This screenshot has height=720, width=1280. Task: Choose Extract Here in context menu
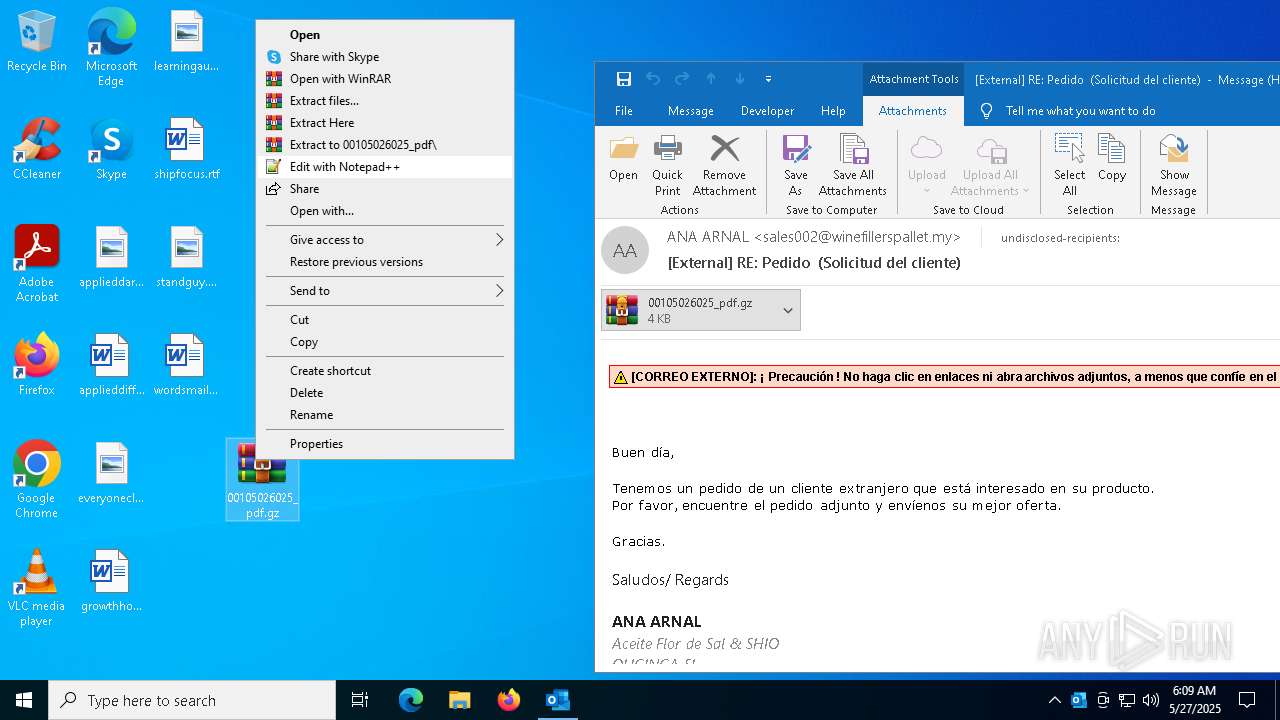[x=385, y=123]
